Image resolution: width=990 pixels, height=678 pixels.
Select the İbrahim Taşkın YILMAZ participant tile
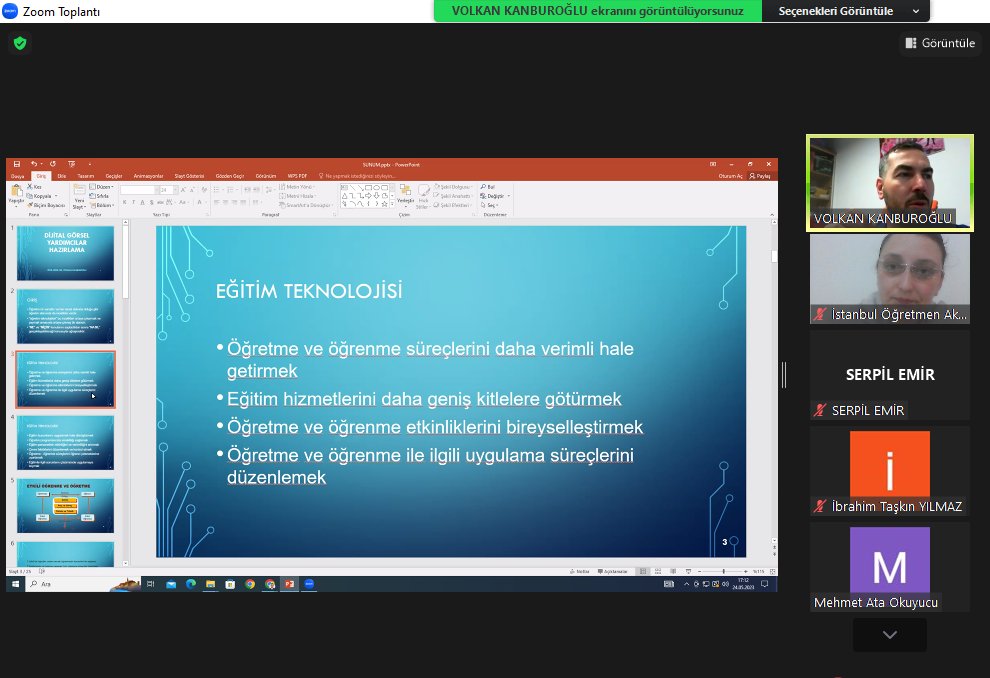point(890,470)
